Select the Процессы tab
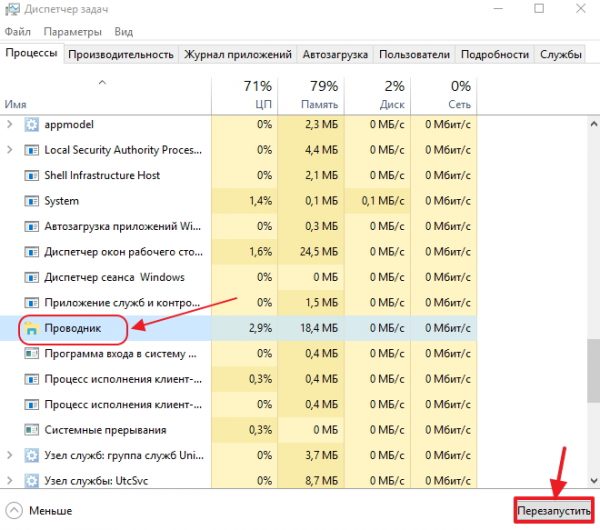 [31, 53]
